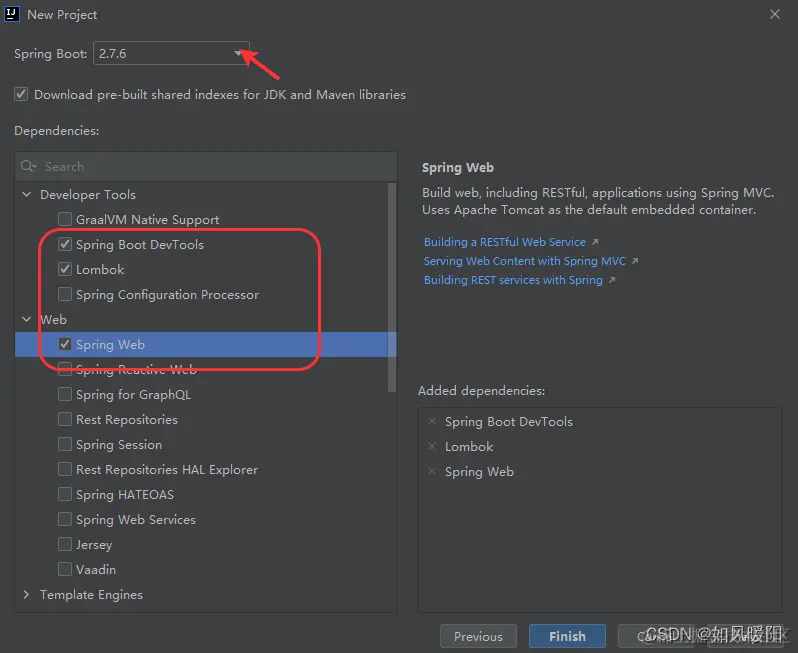The height and width of the screenshot is (653, 798).
Task: Close the New Project dialog
Action: (x=775, y=14)
